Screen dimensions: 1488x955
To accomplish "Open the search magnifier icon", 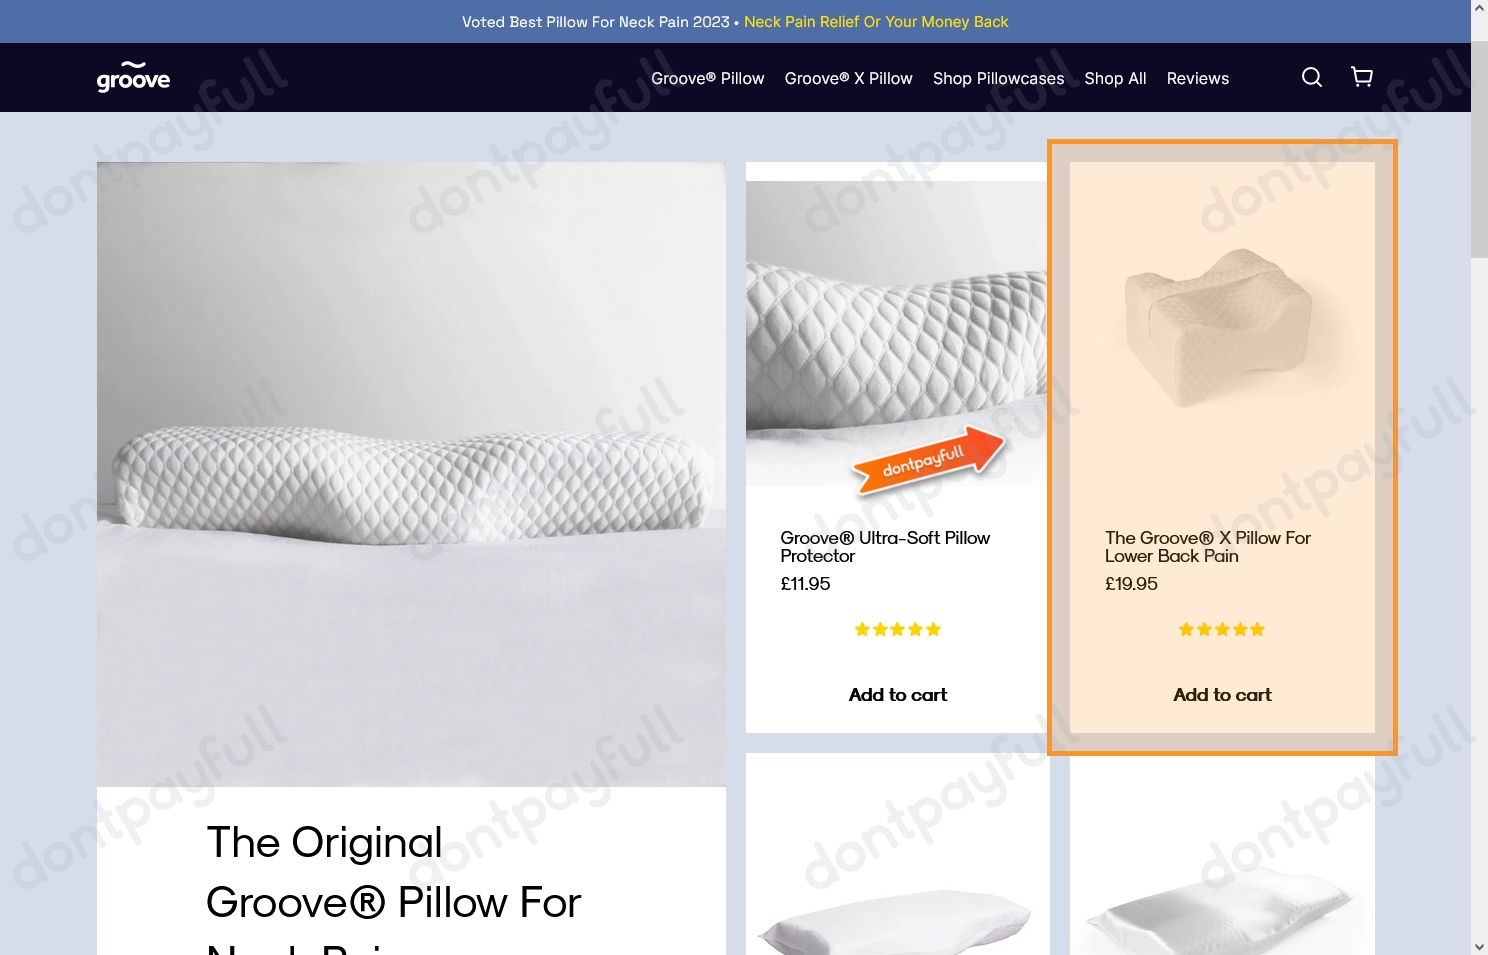I will tap(1312, 77).
